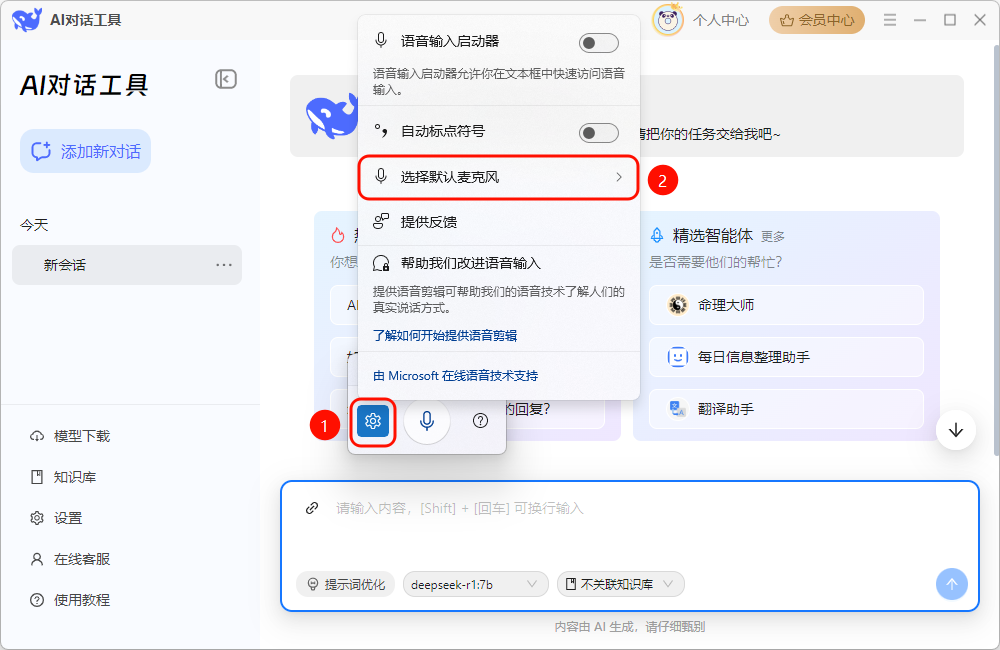Click the help question mark icon in voice toolbar
The image size is (1000, 650).
[x=480, y=421]
